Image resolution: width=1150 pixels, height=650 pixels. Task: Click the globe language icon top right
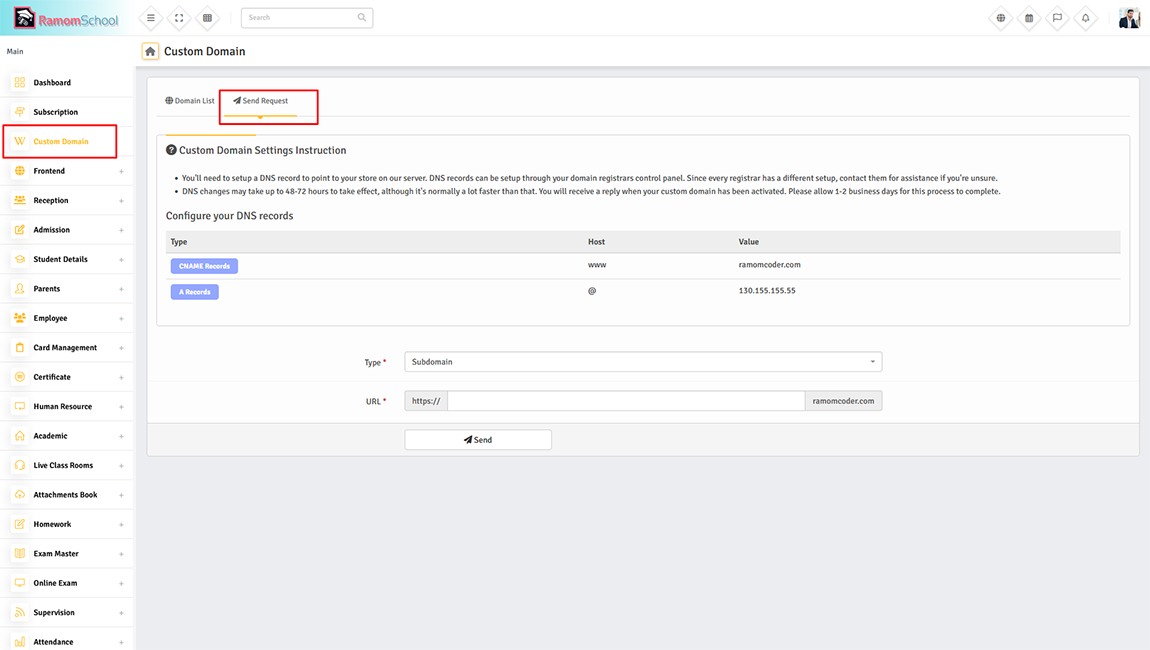tap(1001, 18)
